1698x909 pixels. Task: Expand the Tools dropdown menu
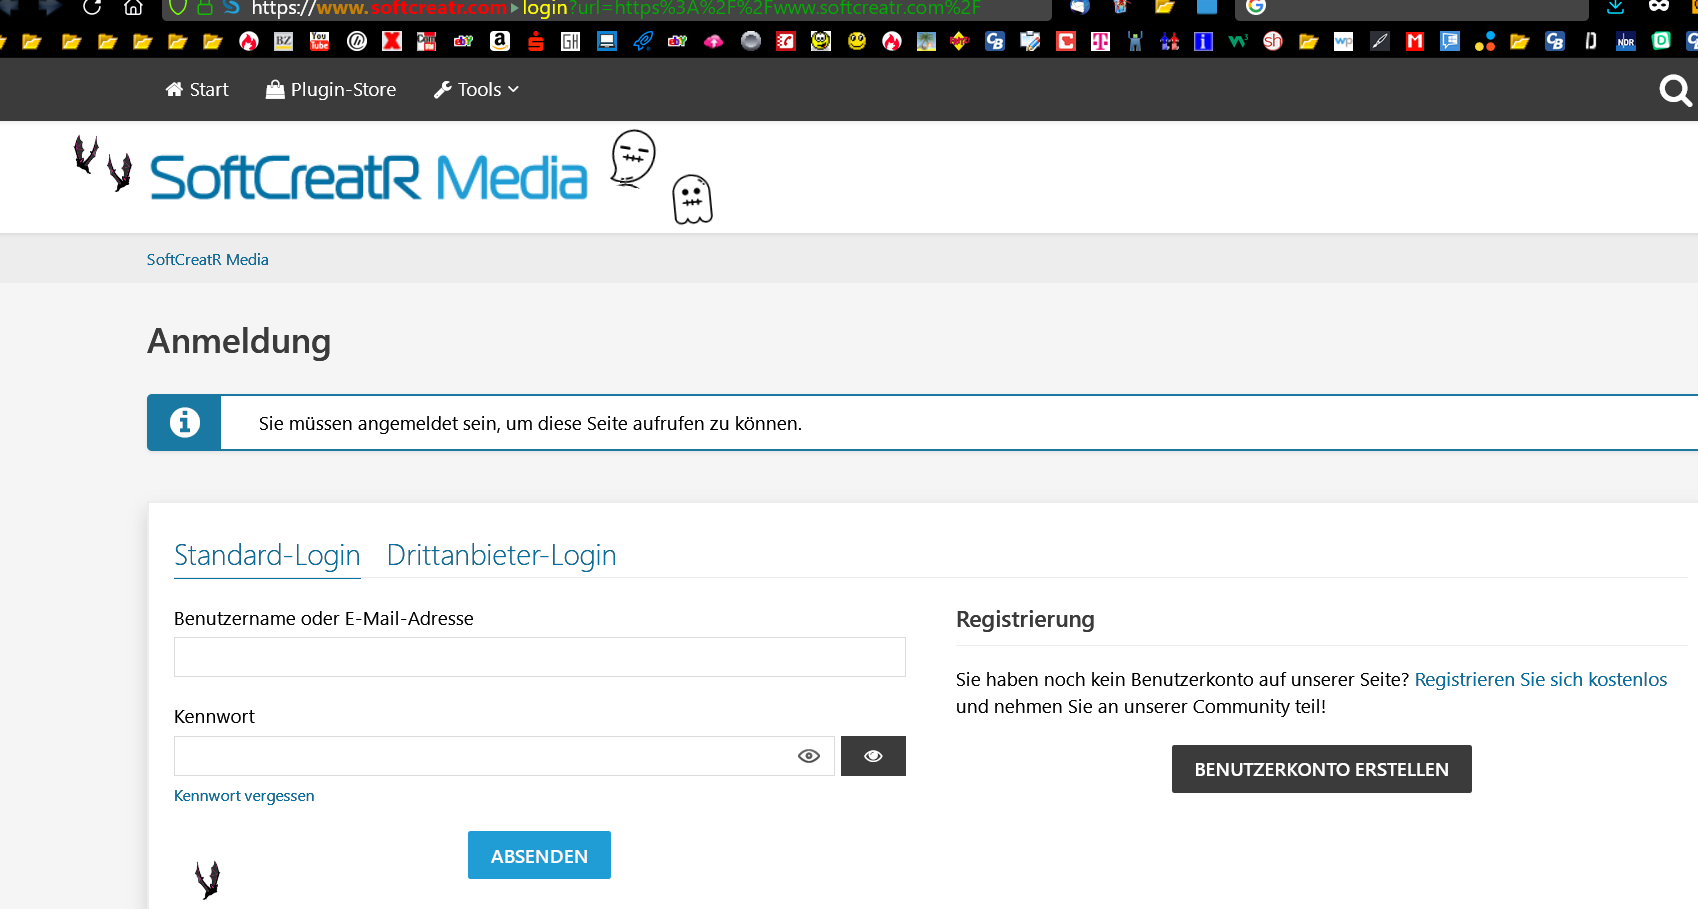(476, 90)
